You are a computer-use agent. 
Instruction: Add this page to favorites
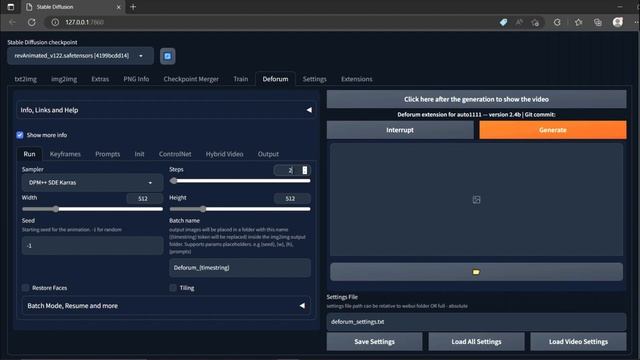coord(535,22)
